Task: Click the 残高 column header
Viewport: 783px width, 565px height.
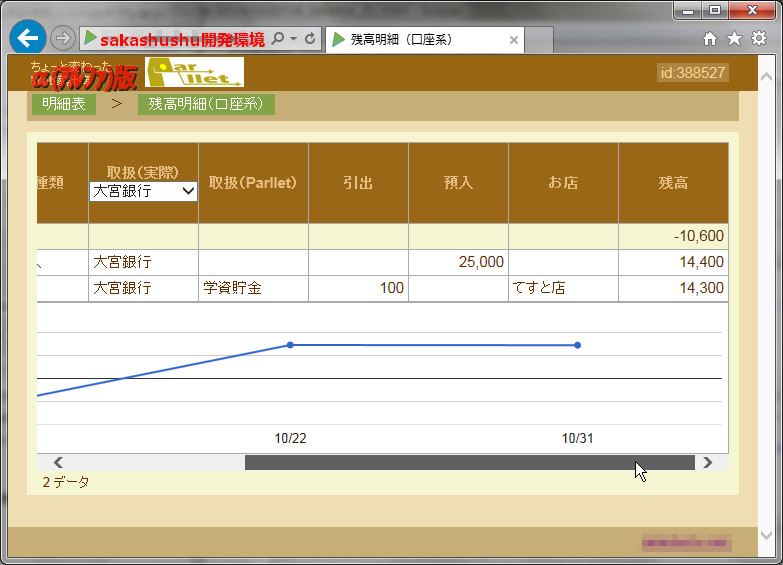Action: click(x=673, y=183)
